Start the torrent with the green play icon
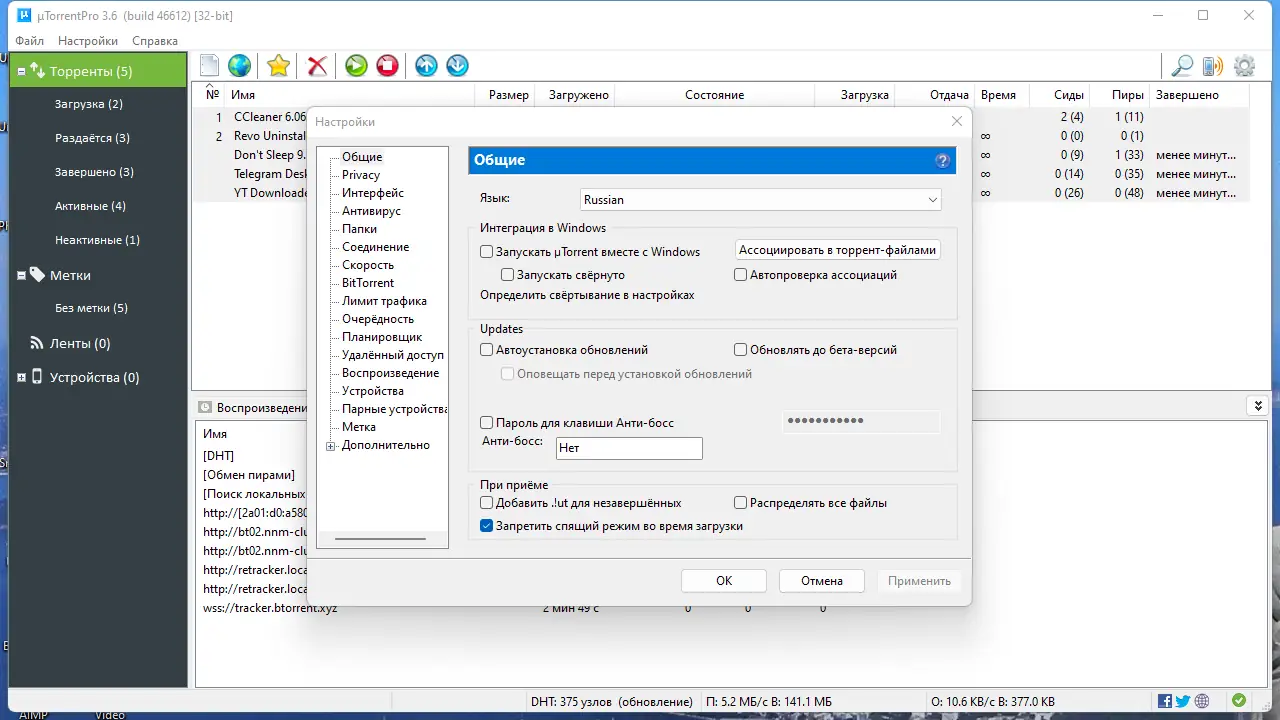Viewport: 1280px width, 720px height. 356,65
